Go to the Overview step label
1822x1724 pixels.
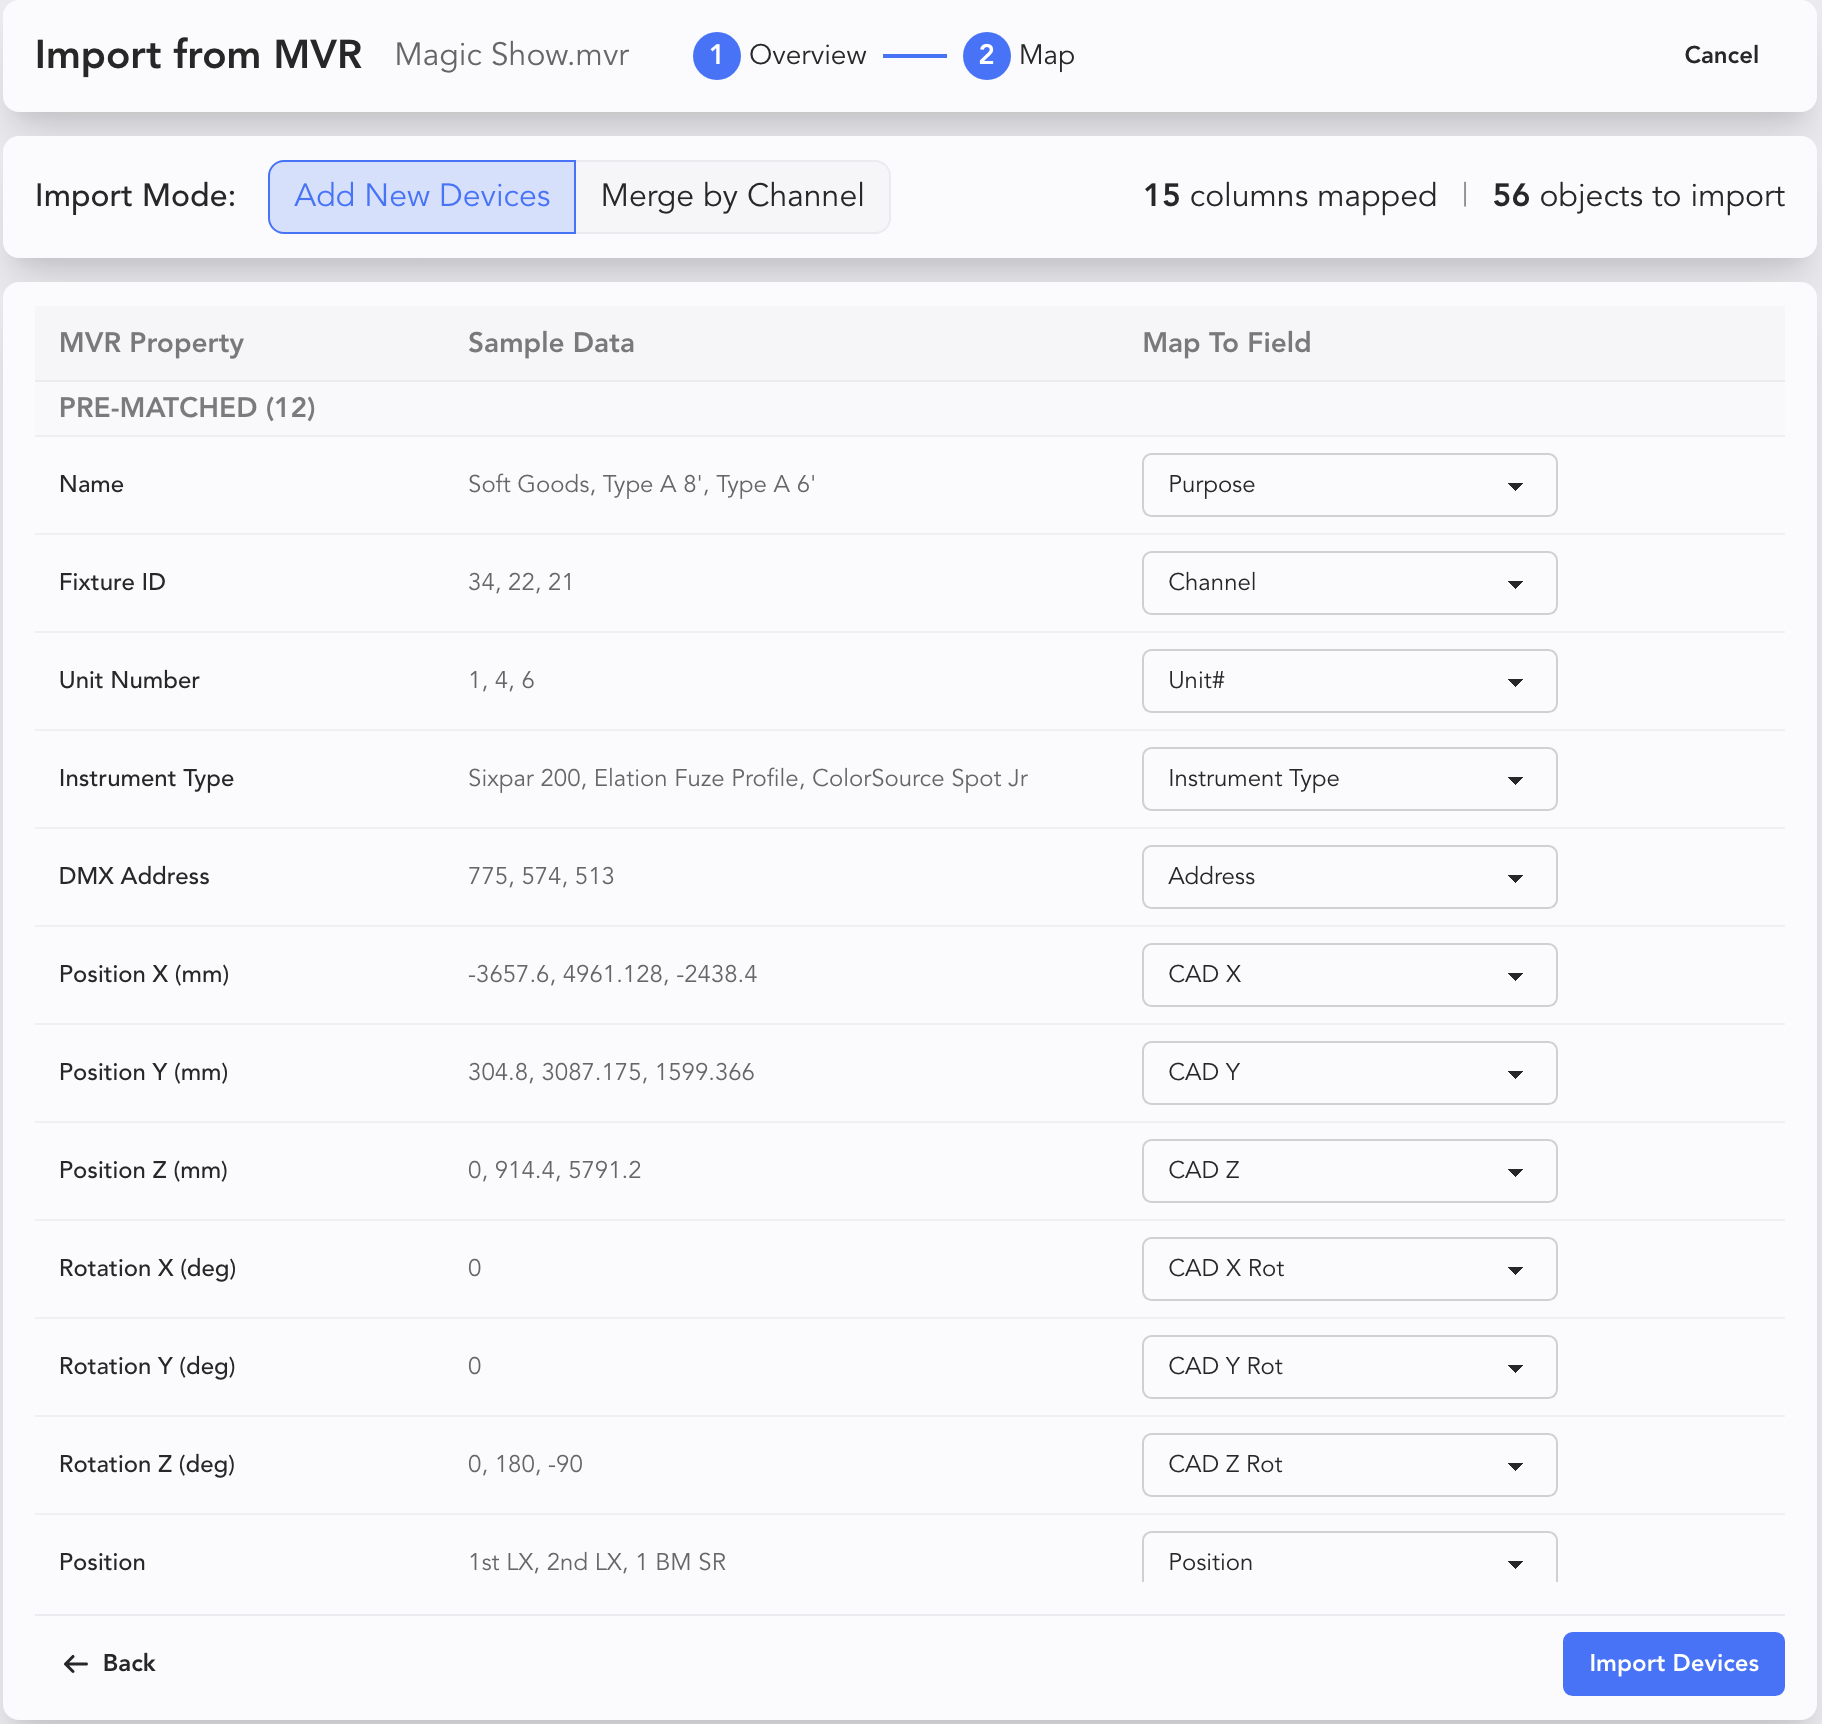[x=807, y=55]
